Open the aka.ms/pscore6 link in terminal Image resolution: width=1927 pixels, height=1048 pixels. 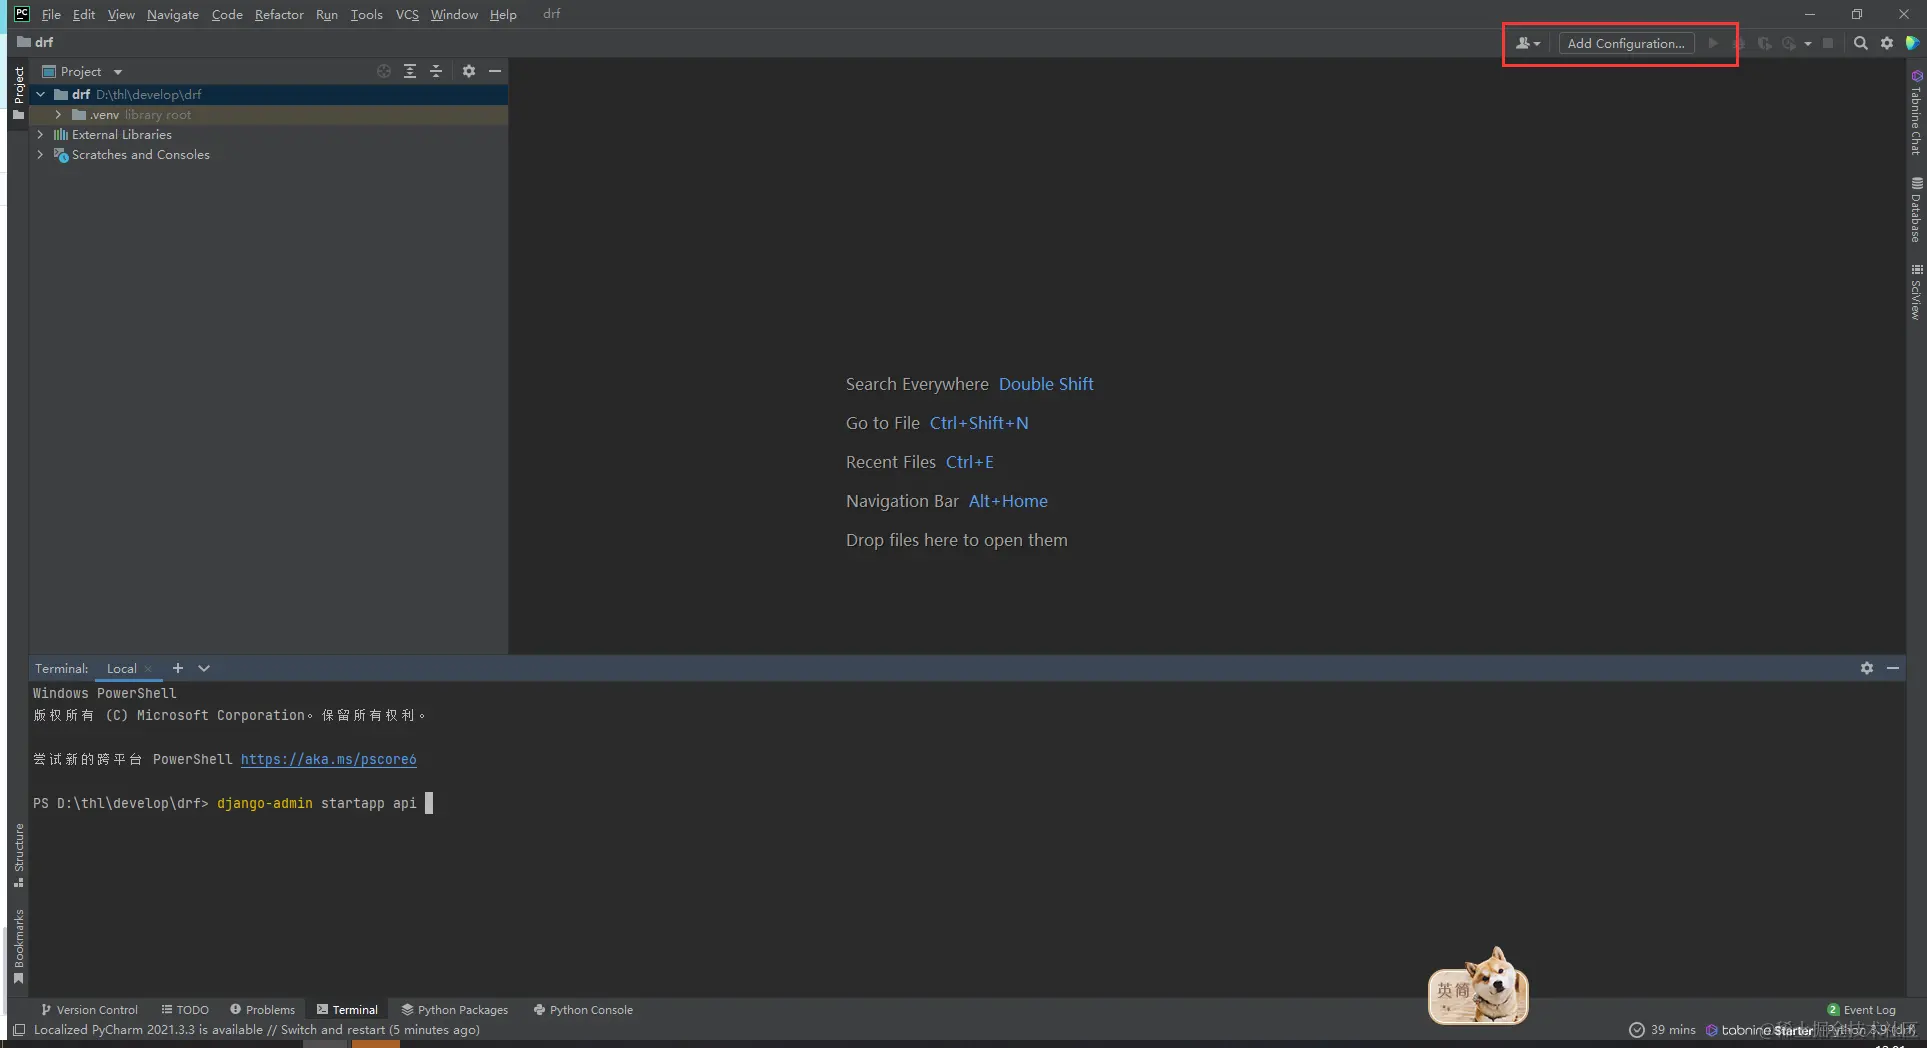329,759
